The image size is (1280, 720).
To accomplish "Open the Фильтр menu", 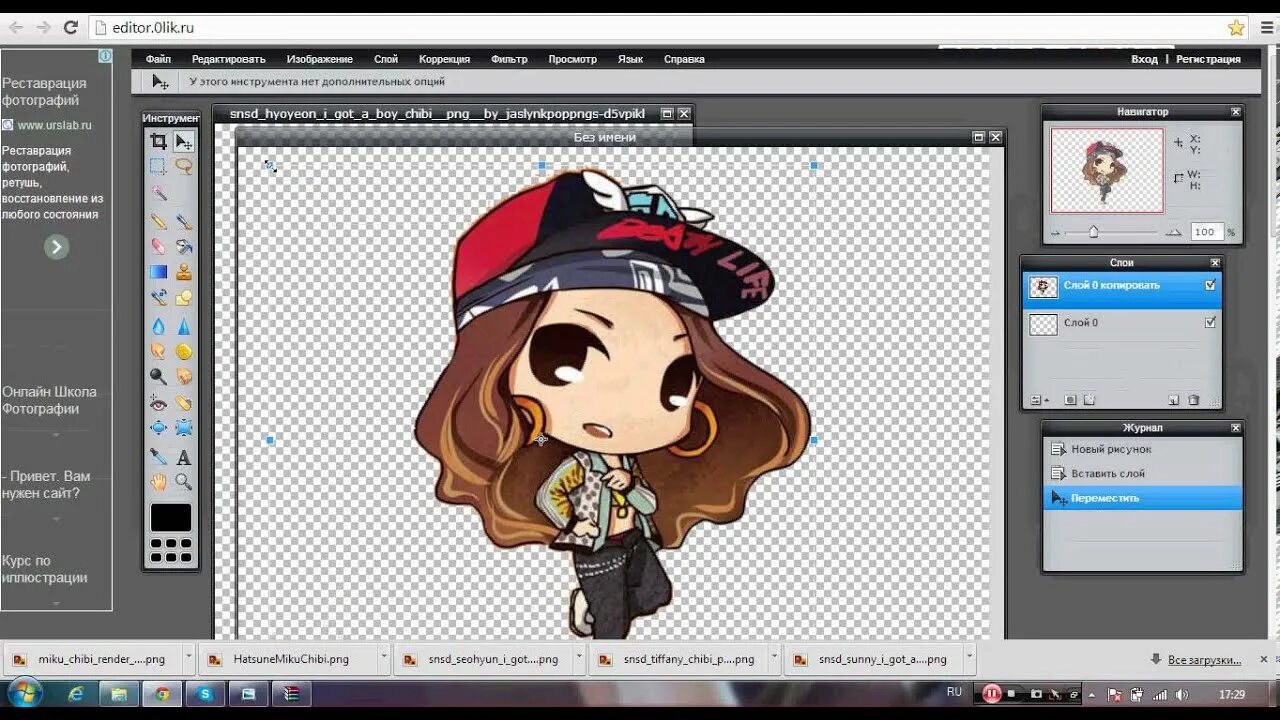I will point(509,59).
